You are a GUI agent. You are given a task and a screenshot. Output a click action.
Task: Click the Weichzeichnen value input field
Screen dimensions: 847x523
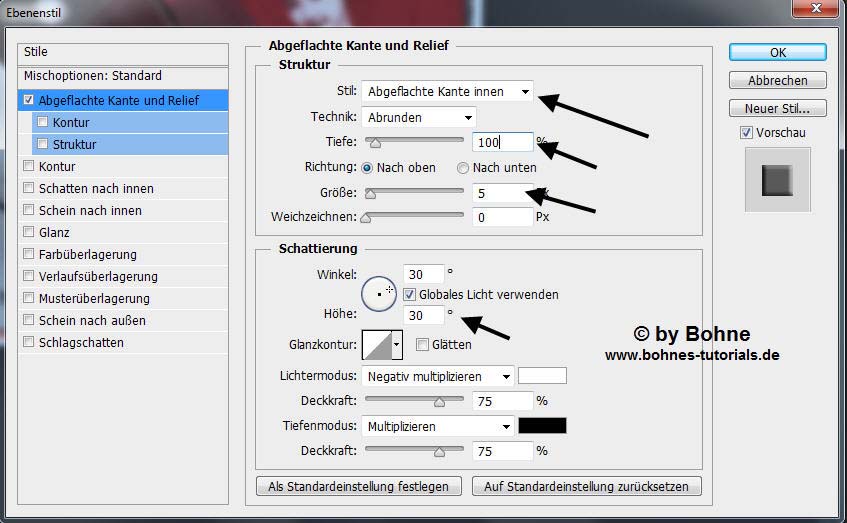(x=502, y=217)
